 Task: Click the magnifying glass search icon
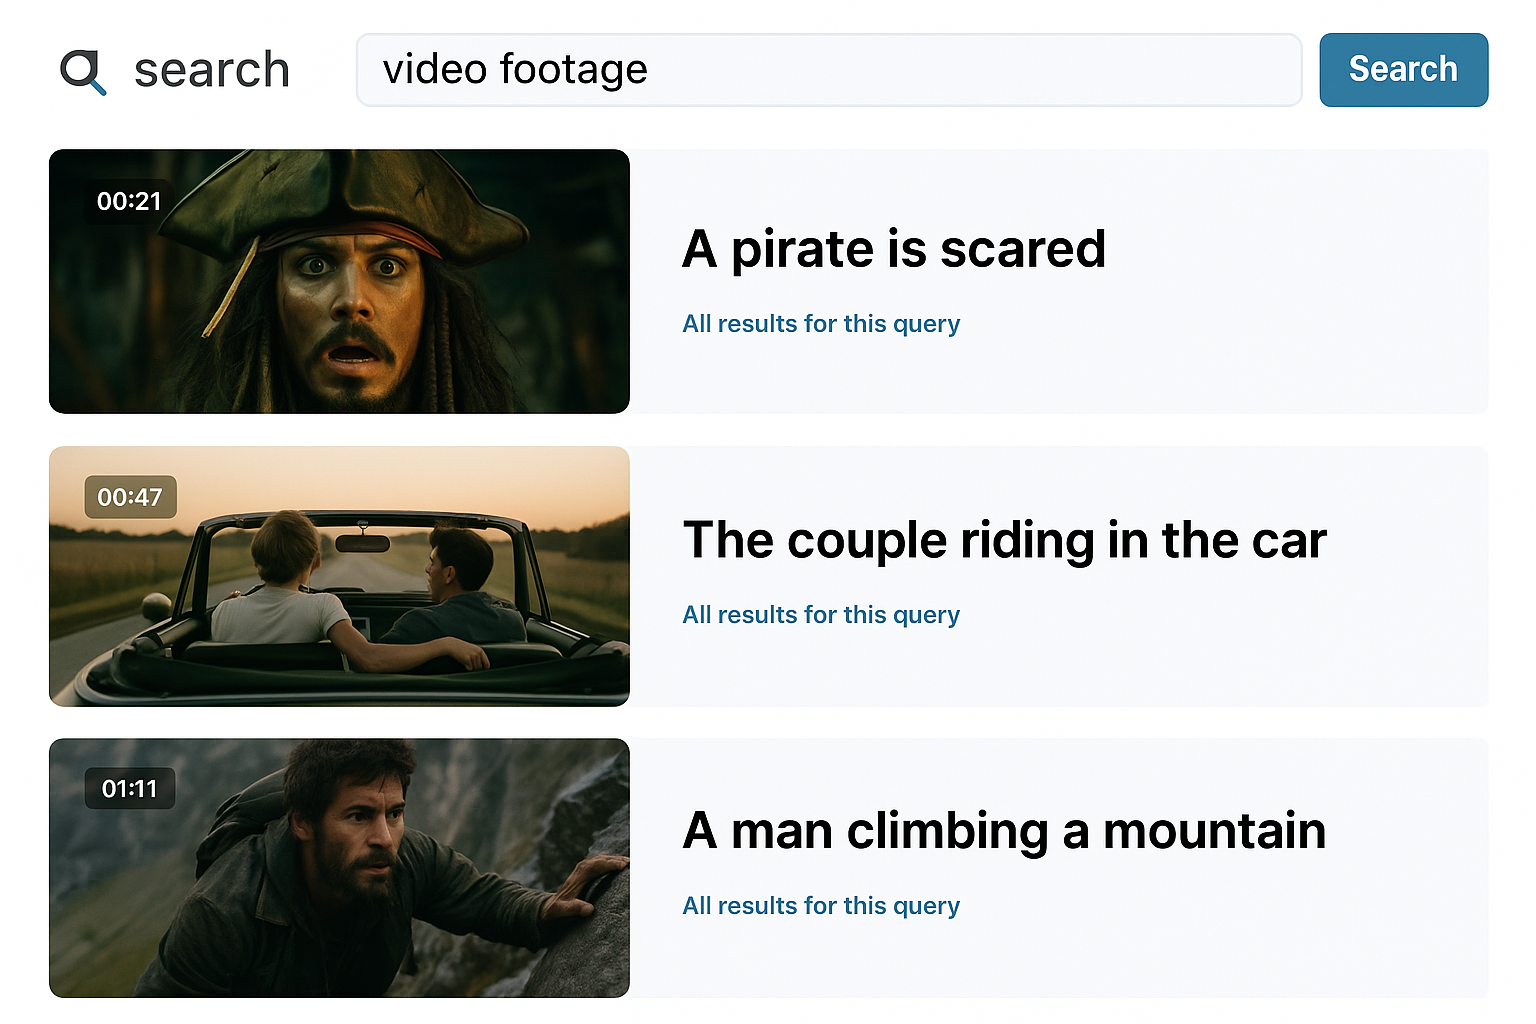[x=84, y=70]
